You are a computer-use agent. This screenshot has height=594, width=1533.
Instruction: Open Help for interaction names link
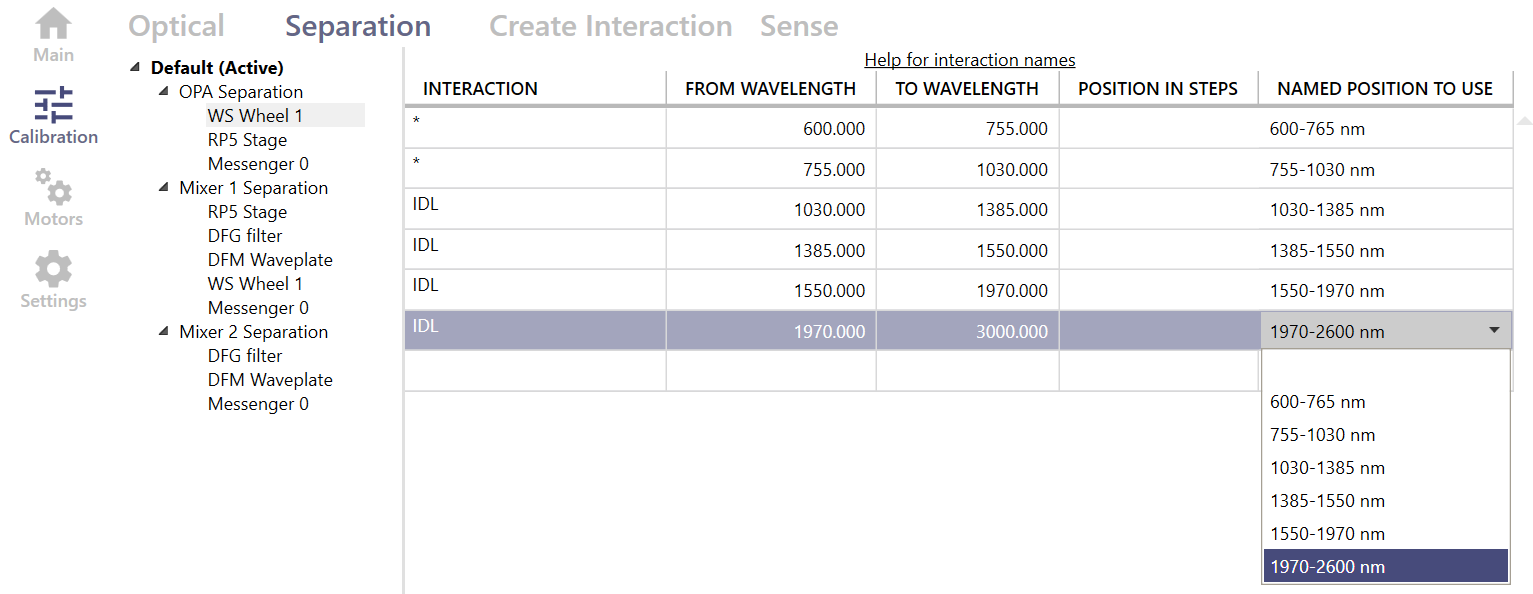coord(969,60)
